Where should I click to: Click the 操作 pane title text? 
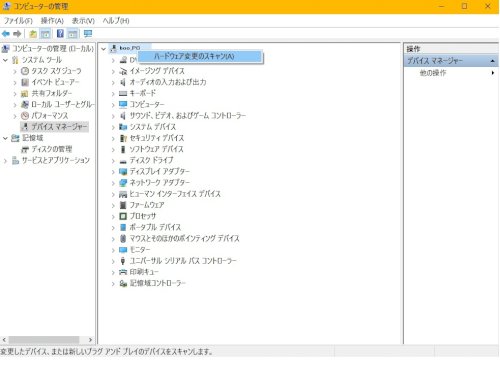click(x=413, y=49)
